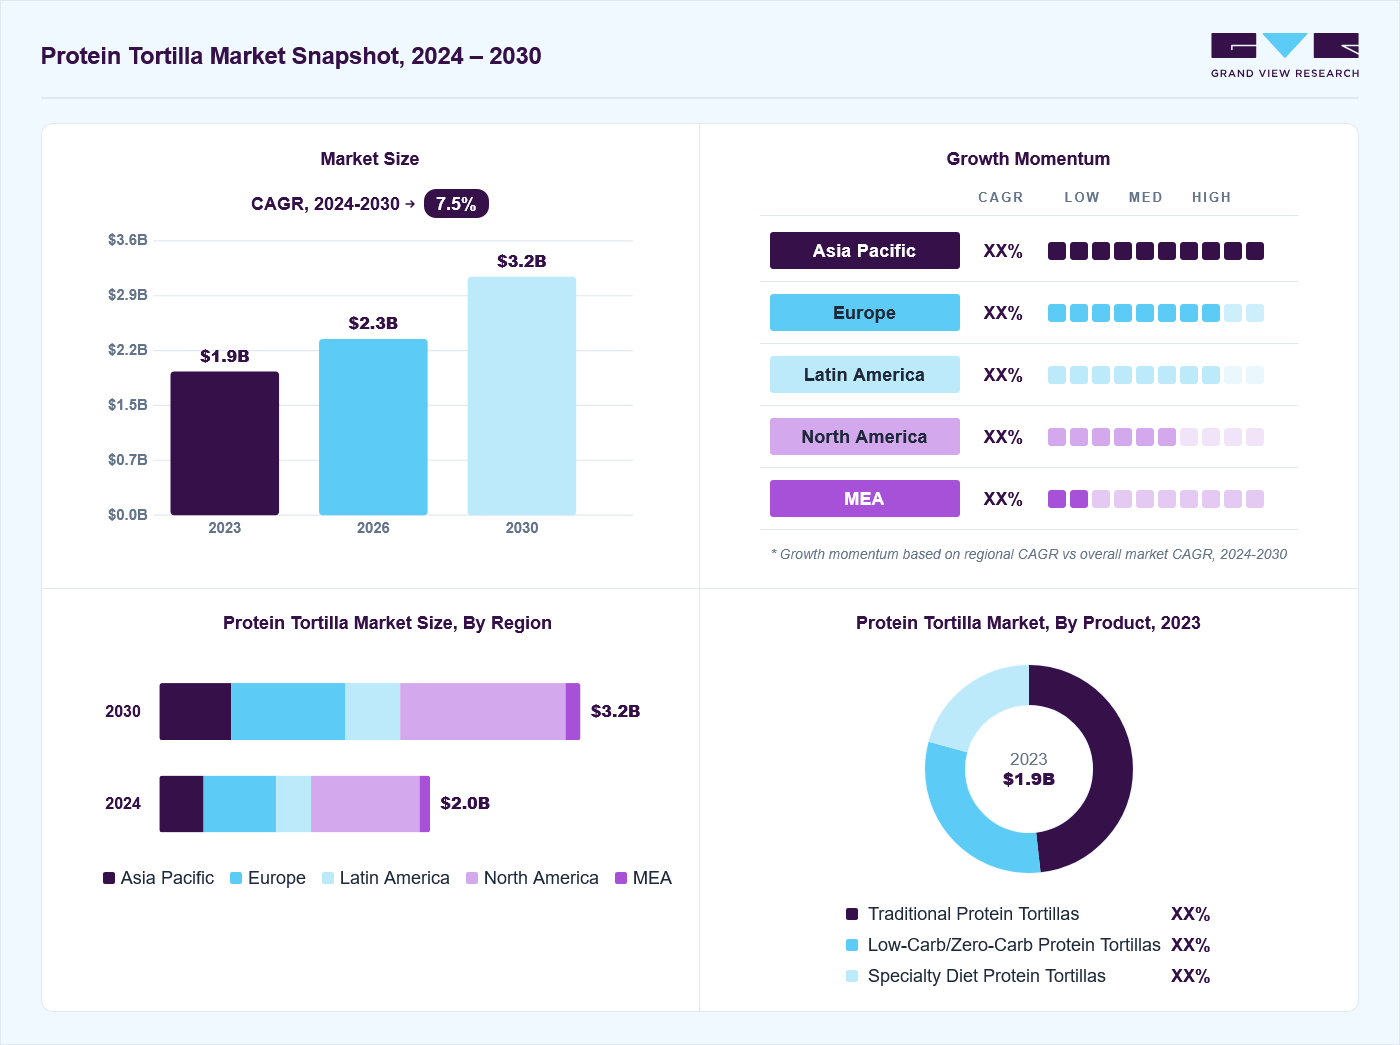1400x1045 pixels.
Task: Click the Protein Tortilla Market Snapshot title
Action: pyautogui.click(x=291, y=56)
